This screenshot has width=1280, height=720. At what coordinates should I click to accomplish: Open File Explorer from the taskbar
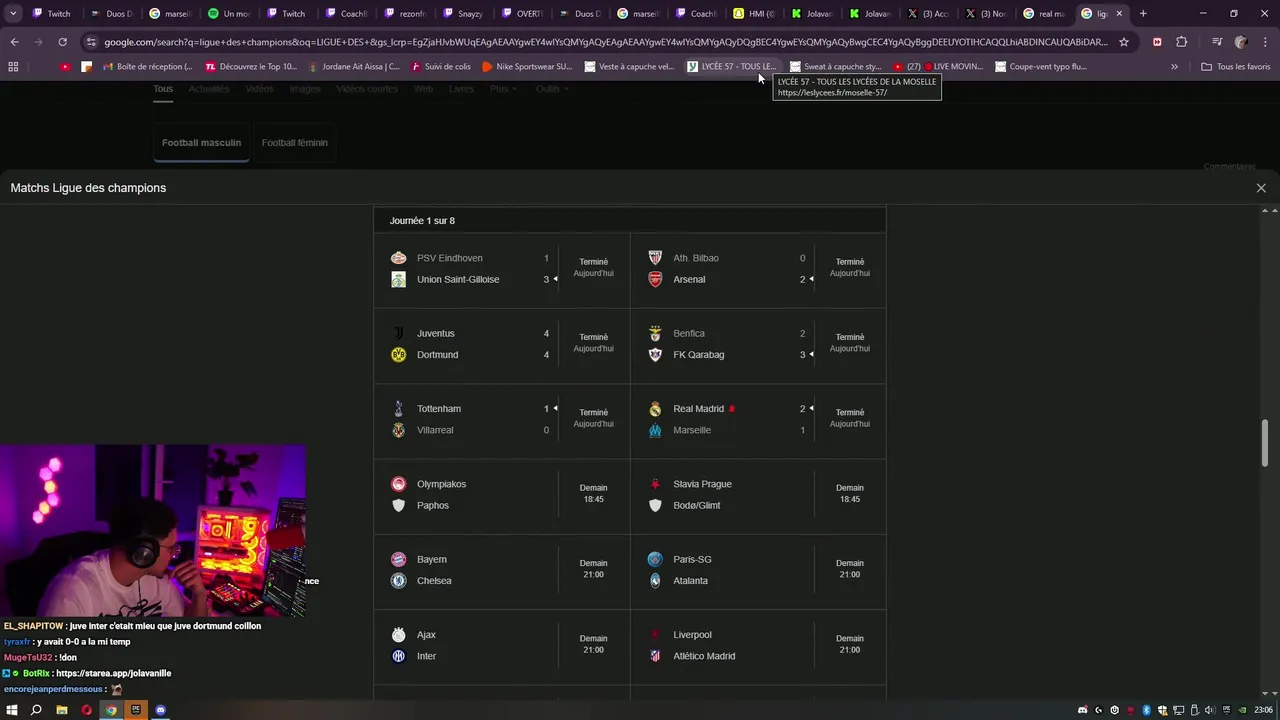click(61, 710)
